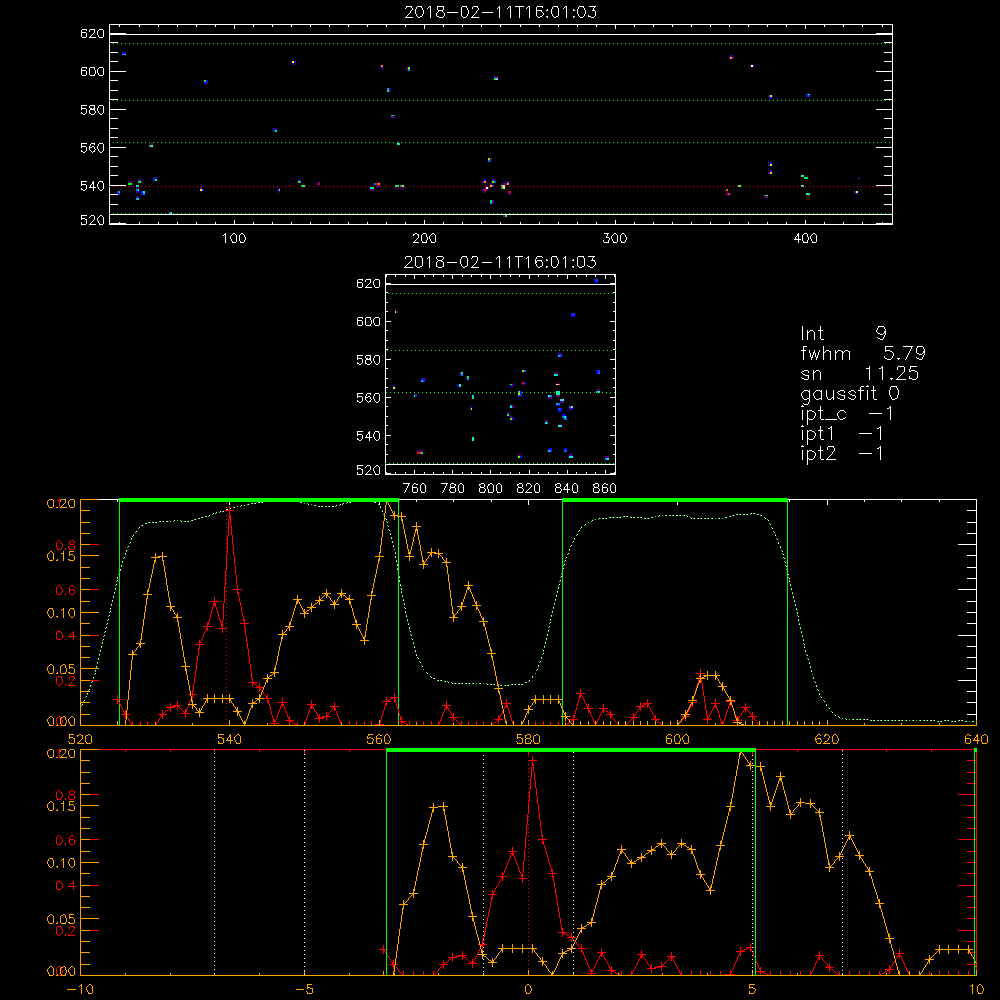Click x-axis label '640' on the profile plot
Viewport: 1000px width, 1000px height.
click(x=976, y=739)
